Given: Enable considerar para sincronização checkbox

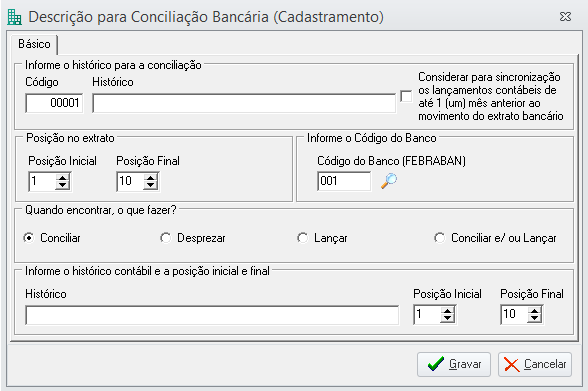Looking at the screenshot, I should pyautogui.click(x=406, y=96).
